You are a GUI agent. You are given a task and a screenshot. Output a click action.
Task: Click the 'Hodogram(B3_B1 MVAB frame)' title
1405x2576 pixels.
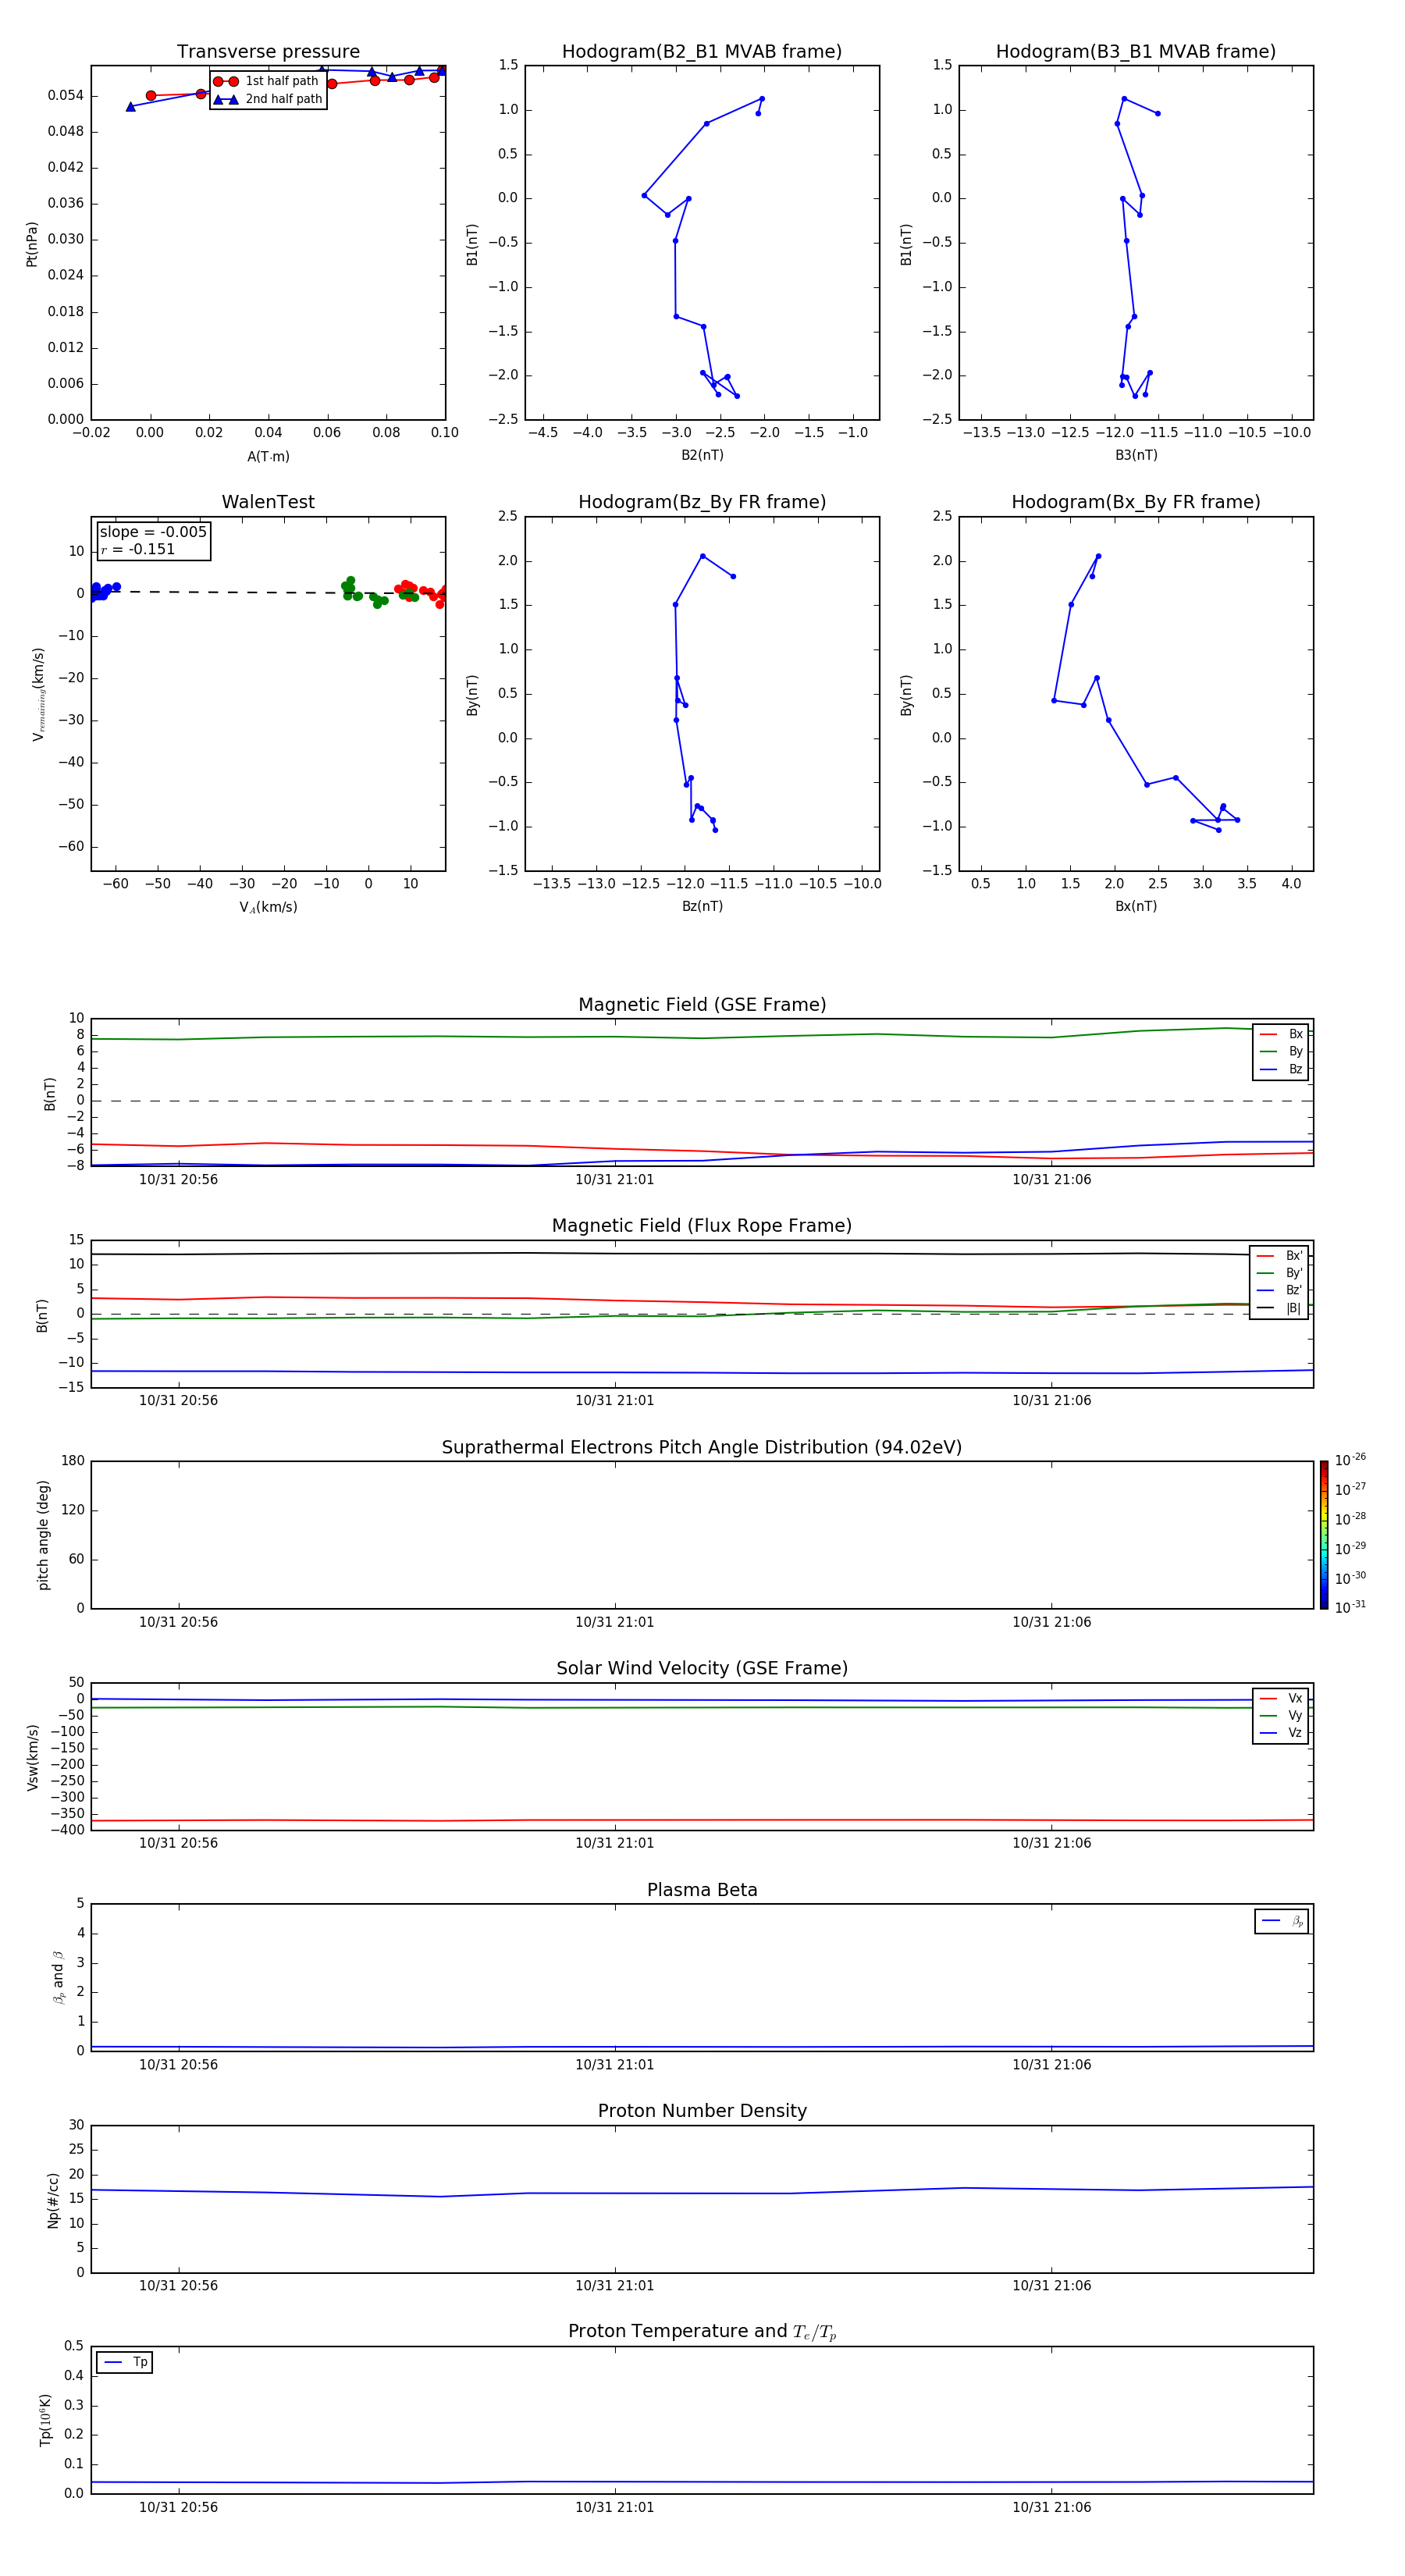tap(1136, 52)
